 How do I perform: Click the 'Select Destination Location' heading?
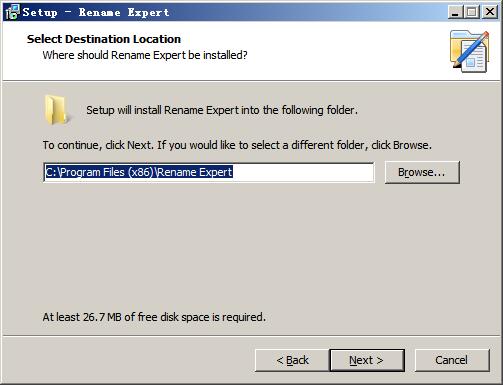[x=104, y=39]
